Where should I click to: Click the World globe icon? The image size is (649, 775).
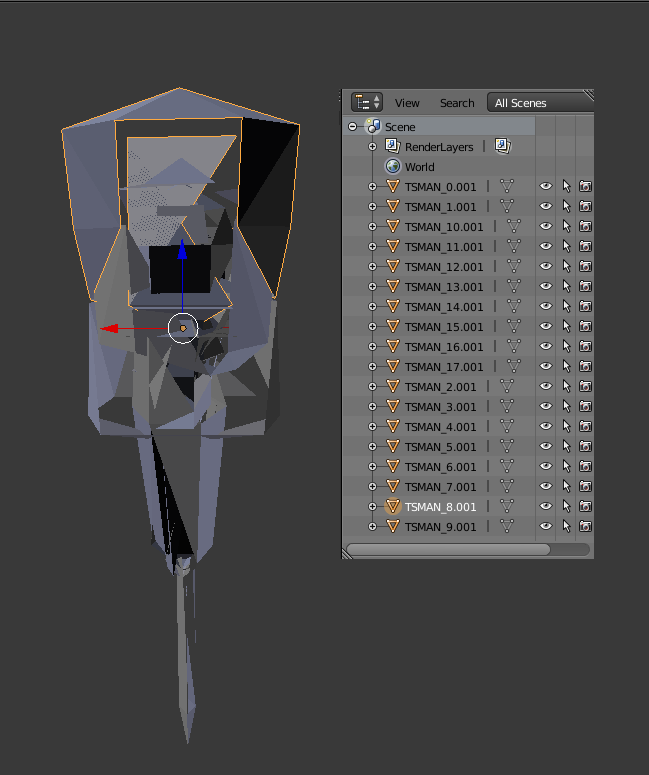(392, 167)
